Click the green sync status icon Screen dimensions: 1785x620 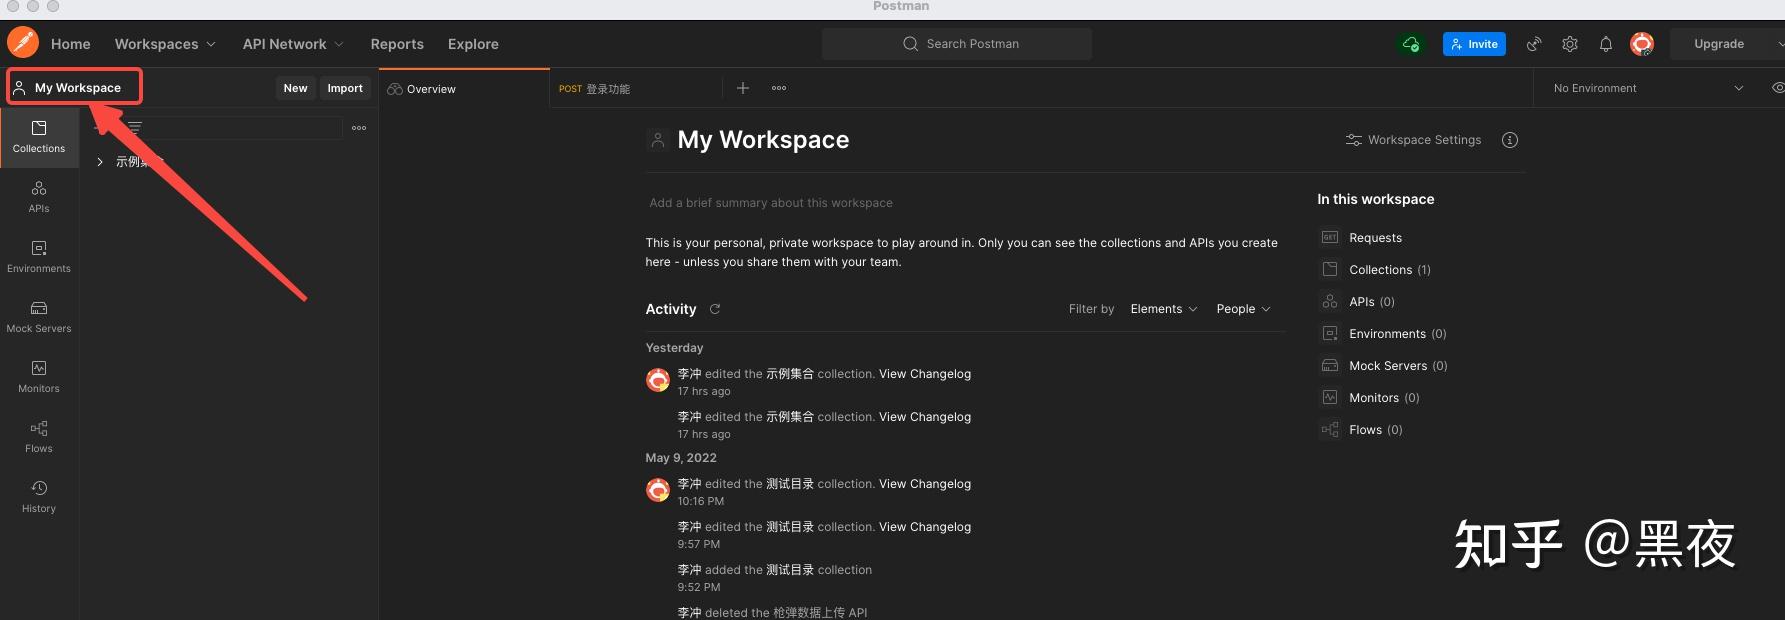click(1410, 44)
